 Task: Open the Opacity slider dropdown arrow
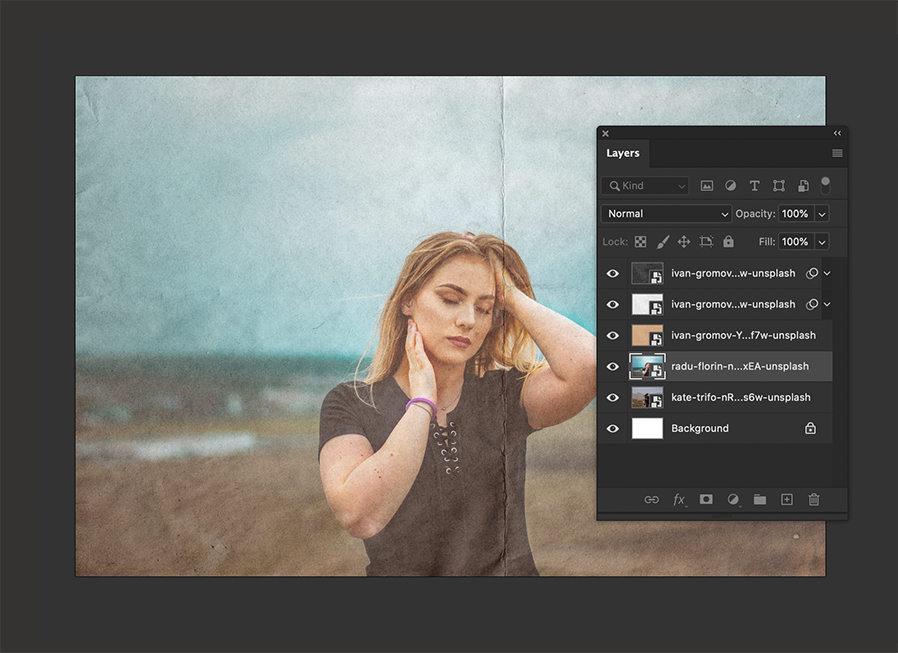822,214
